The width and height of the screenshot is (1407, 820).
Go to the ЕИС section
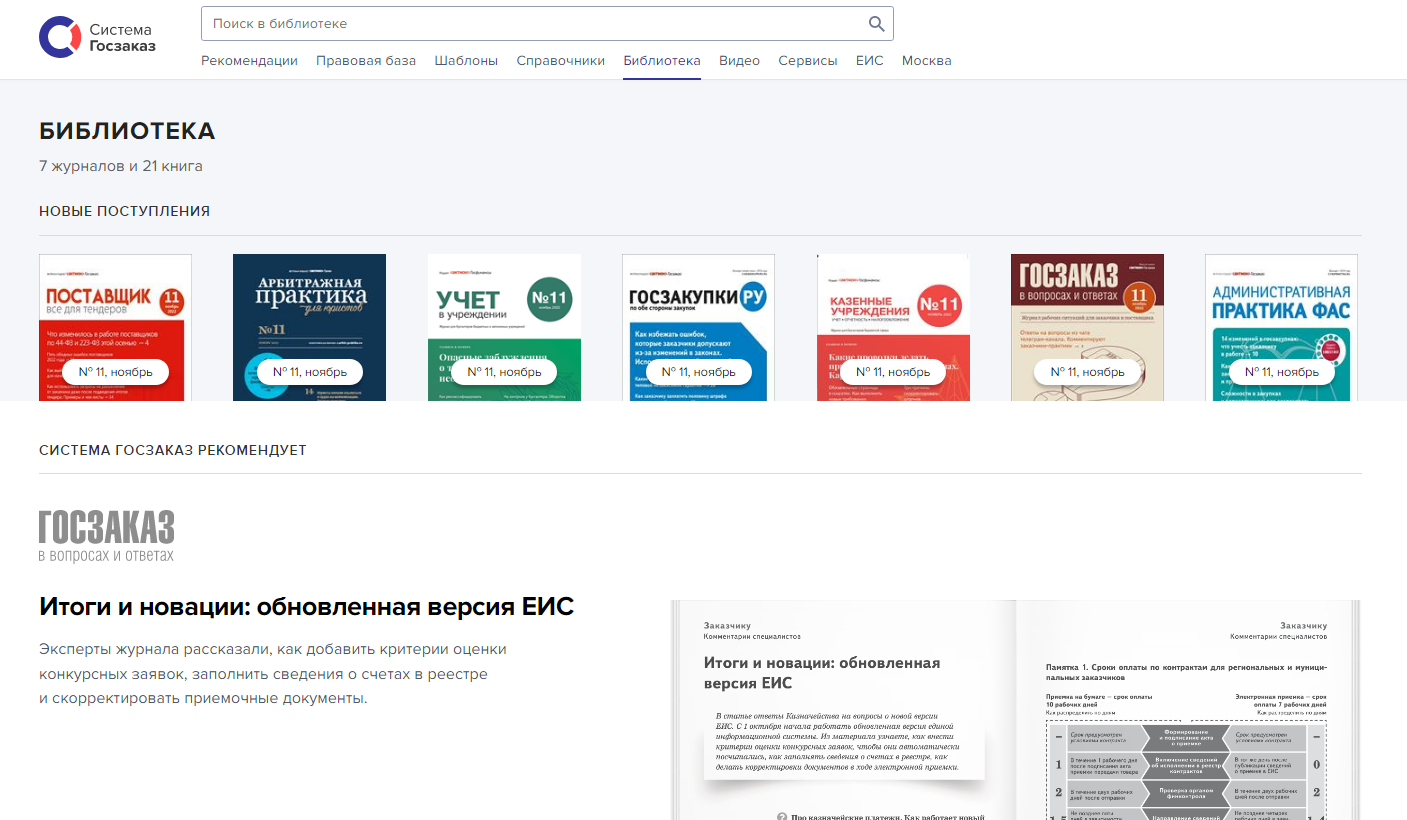coord(869,60)
